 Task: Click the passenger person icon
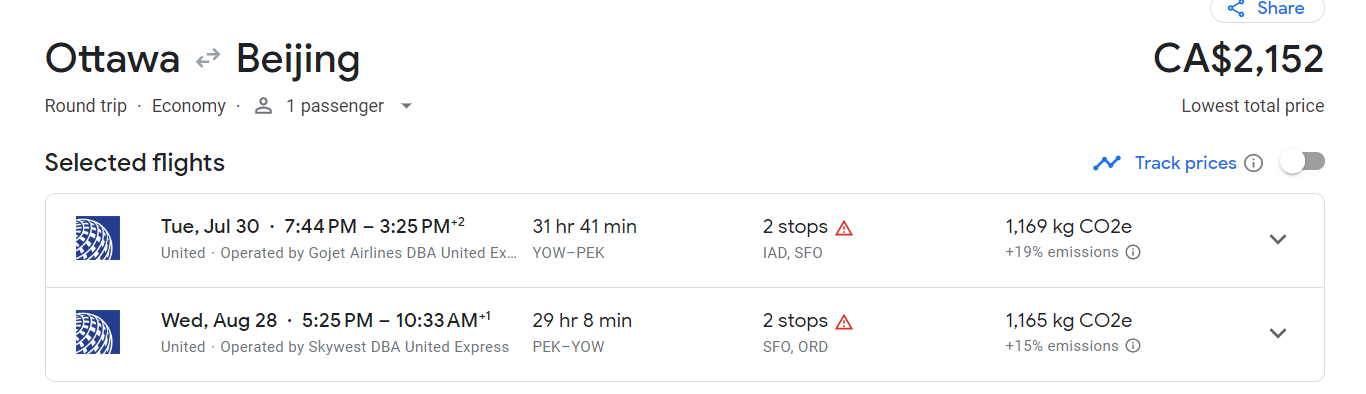click(264, 106)
